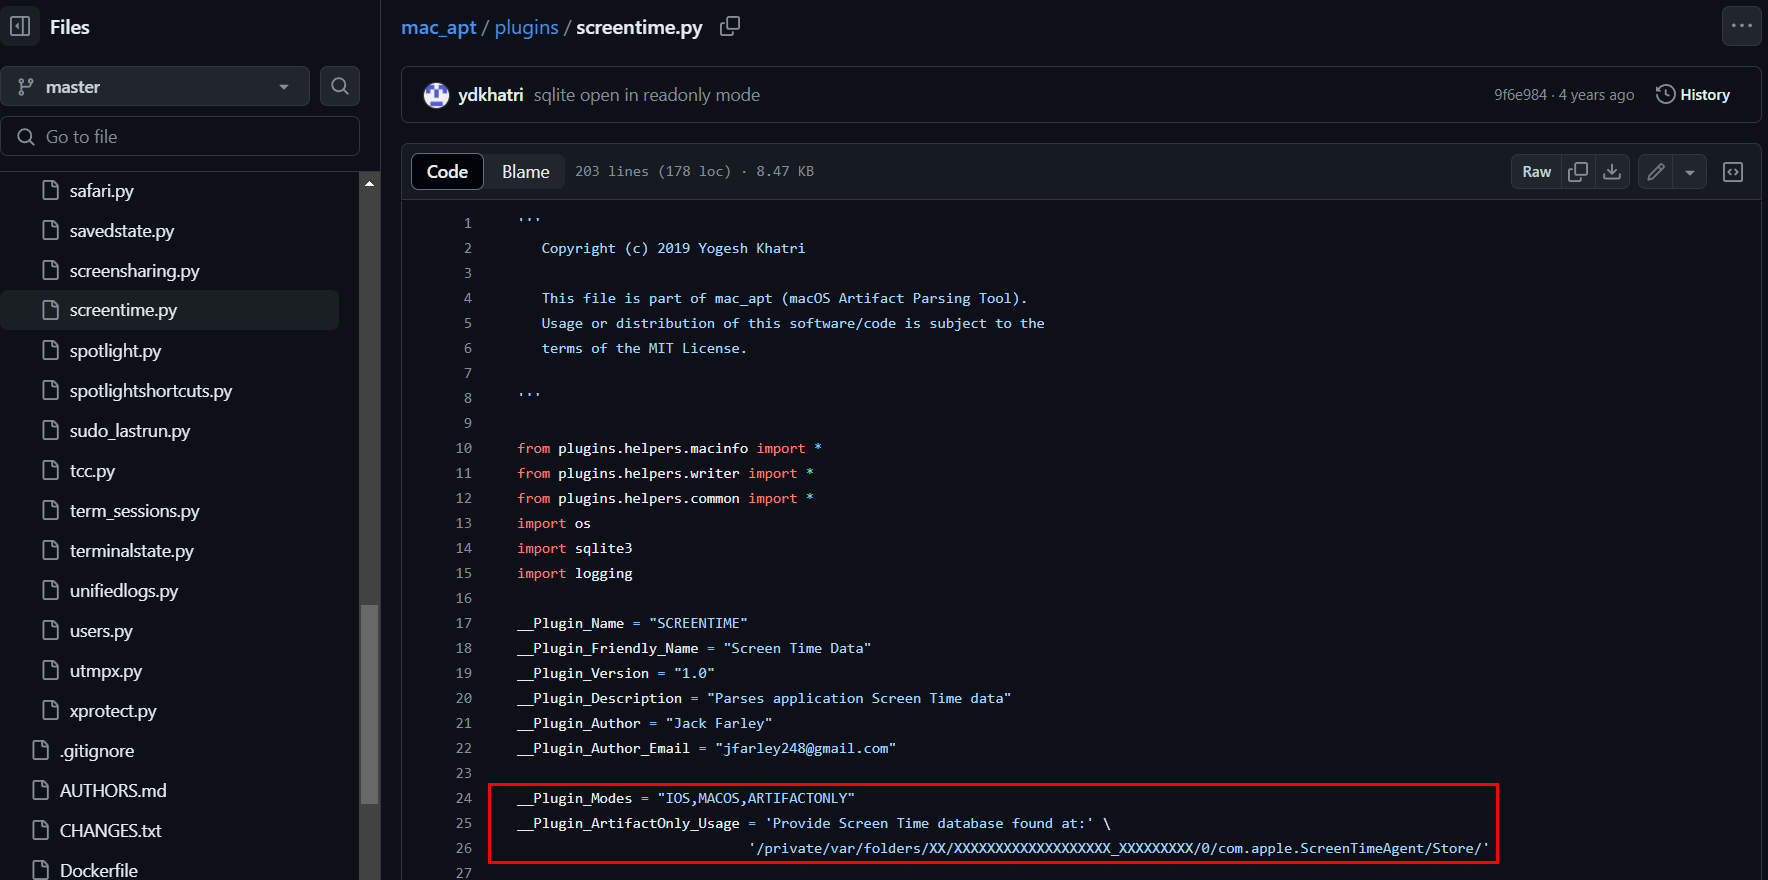The image size is (1768, 880).
Task: Expand more edit options dropdown arrow
Action: [x=1690, y=172]
